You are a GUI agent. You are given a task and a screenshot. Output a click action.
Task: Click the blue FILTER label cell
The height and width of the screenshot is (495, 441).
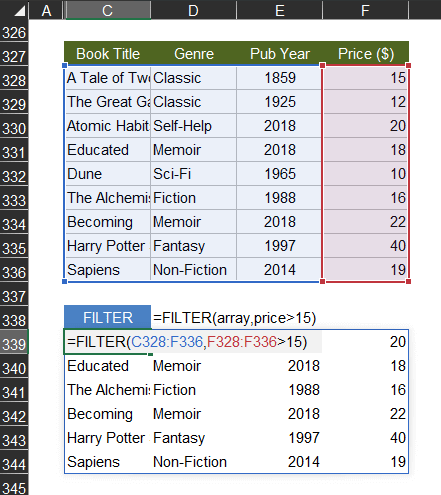(x=107, y=317)
